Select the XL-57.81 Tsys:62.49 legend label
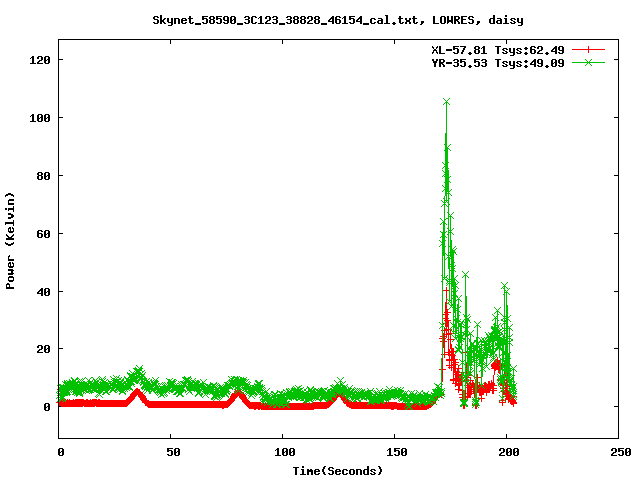 pyautogui.click(x=498, y=50)
